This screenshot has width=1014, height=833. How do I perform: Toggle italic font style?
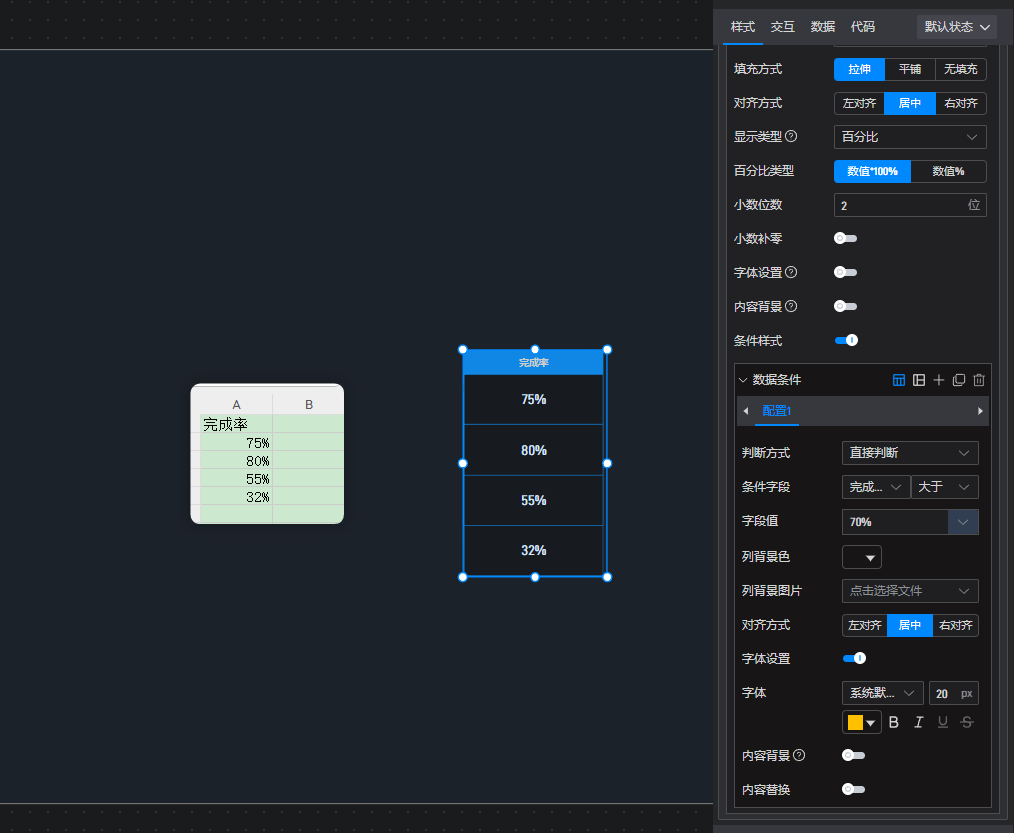pyautogui.click(x=918, y=722)
